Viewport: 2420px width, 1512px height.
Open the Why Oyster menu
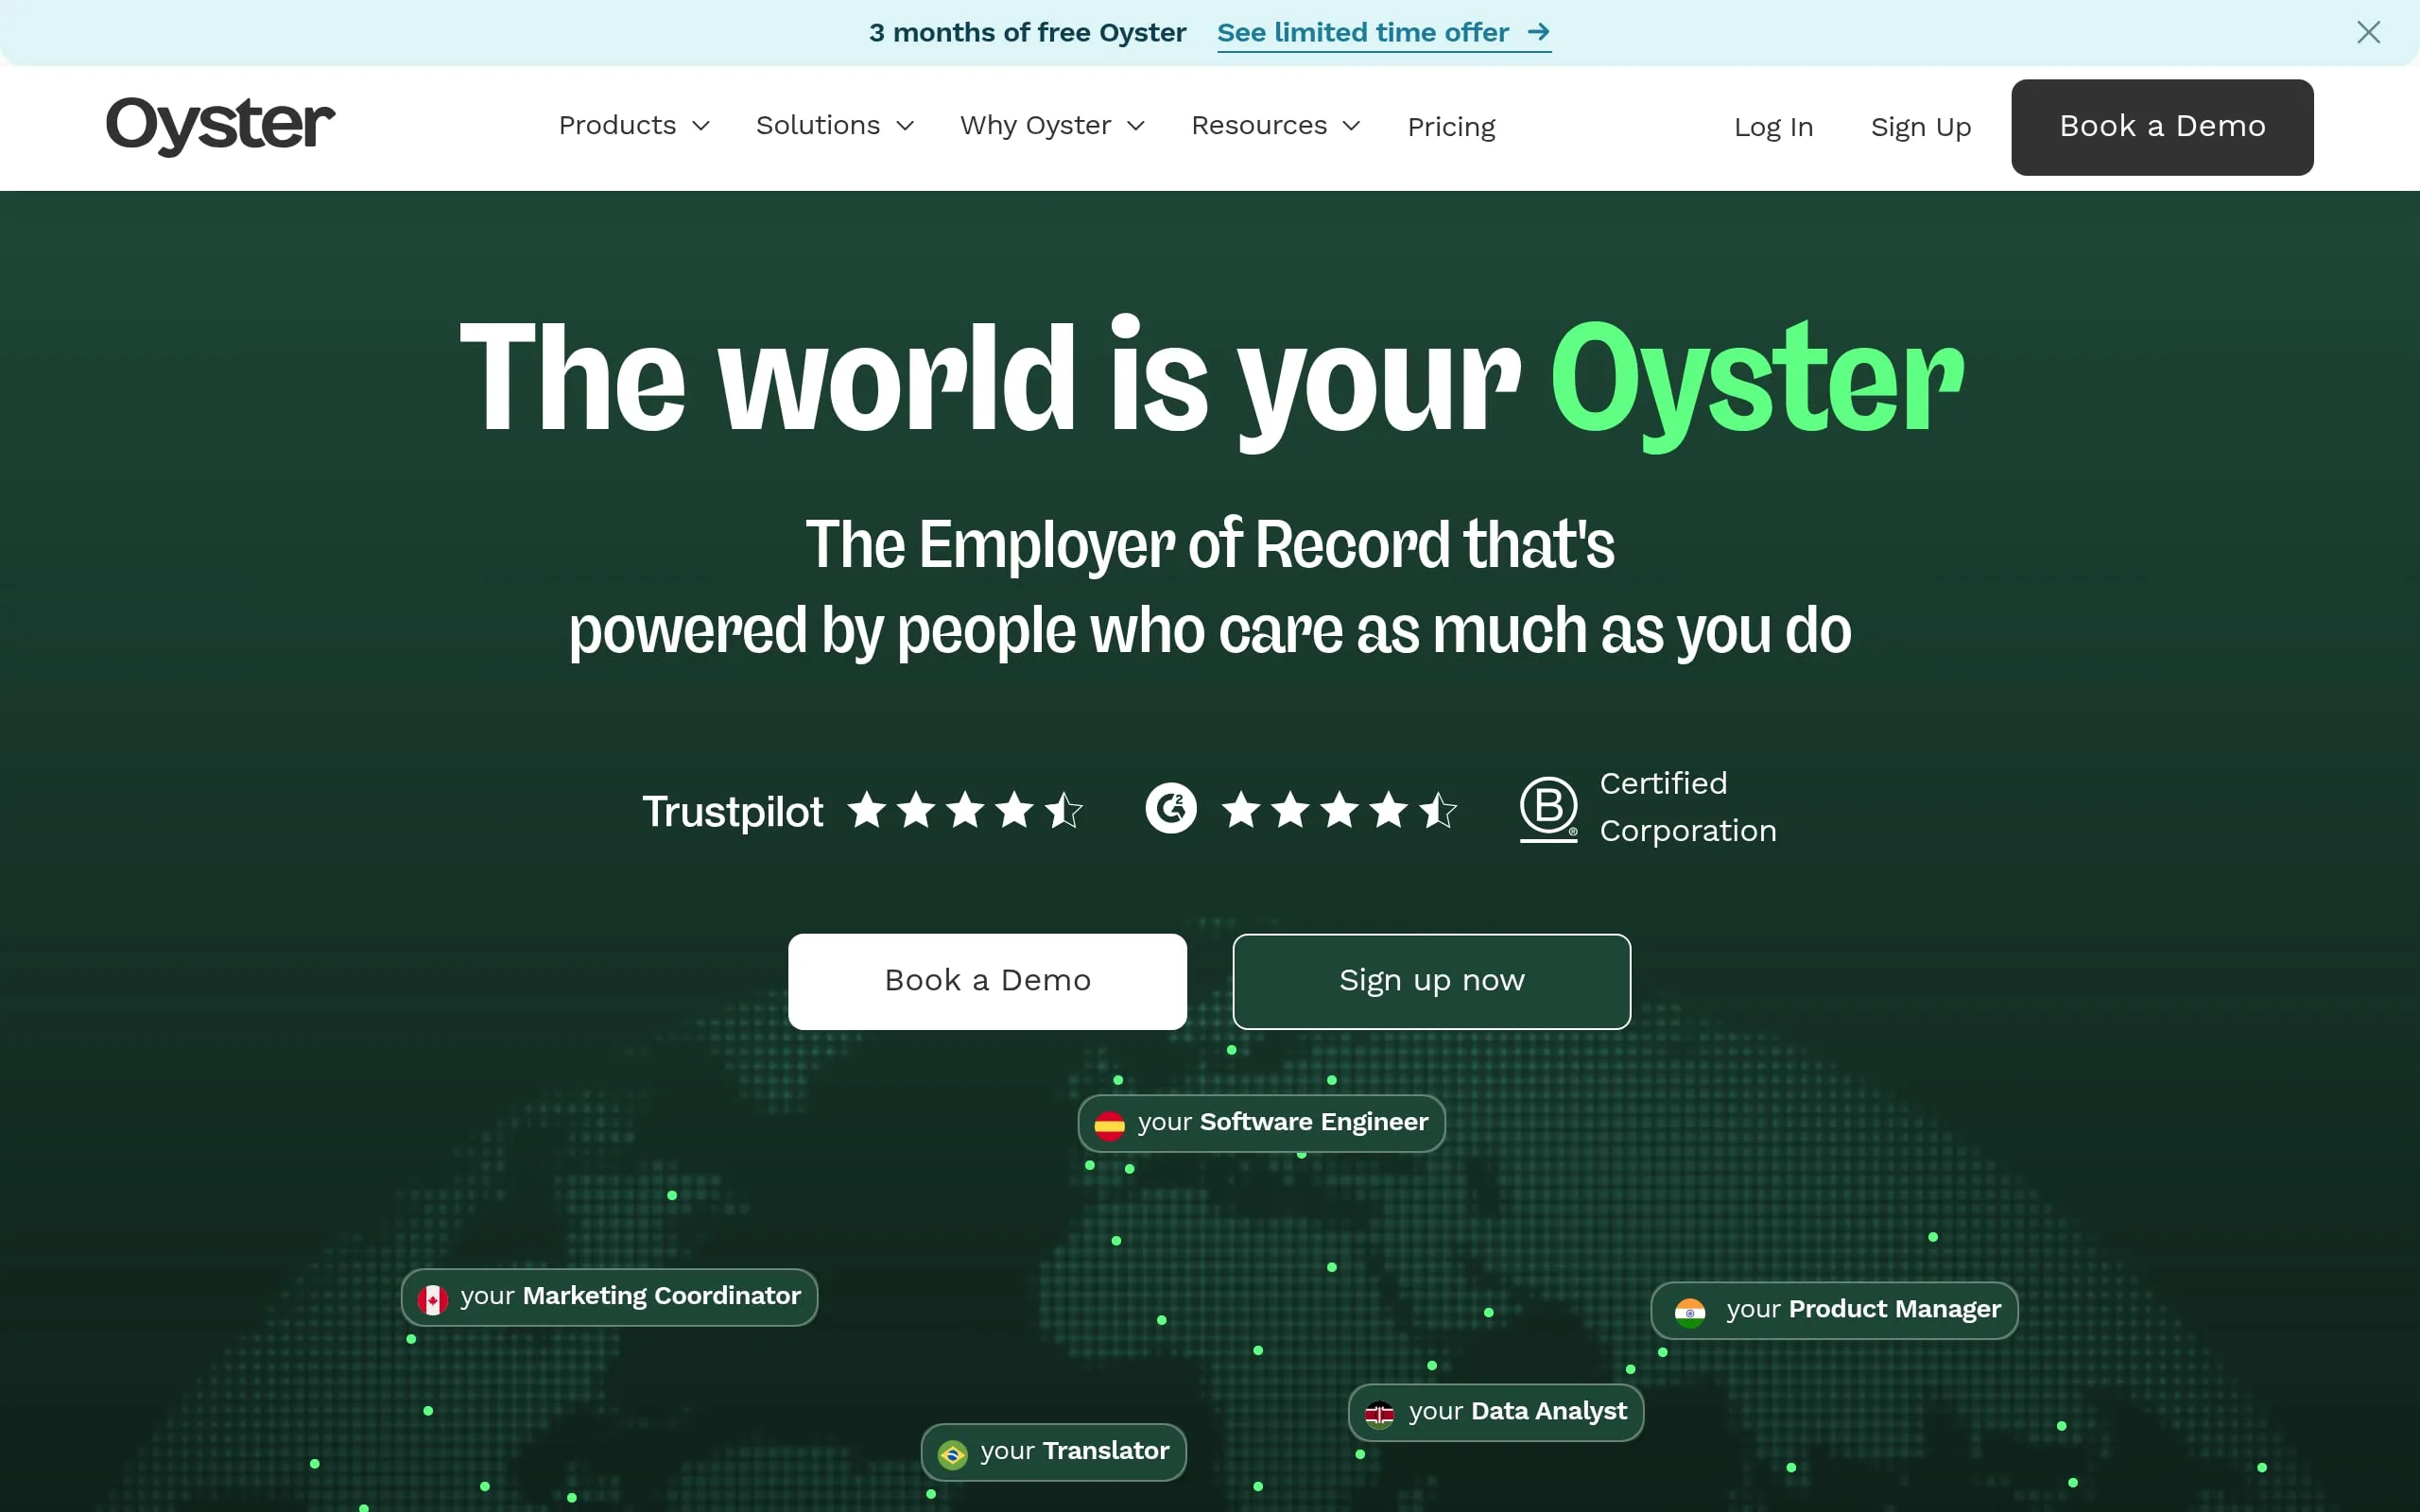pos(1052,126)
